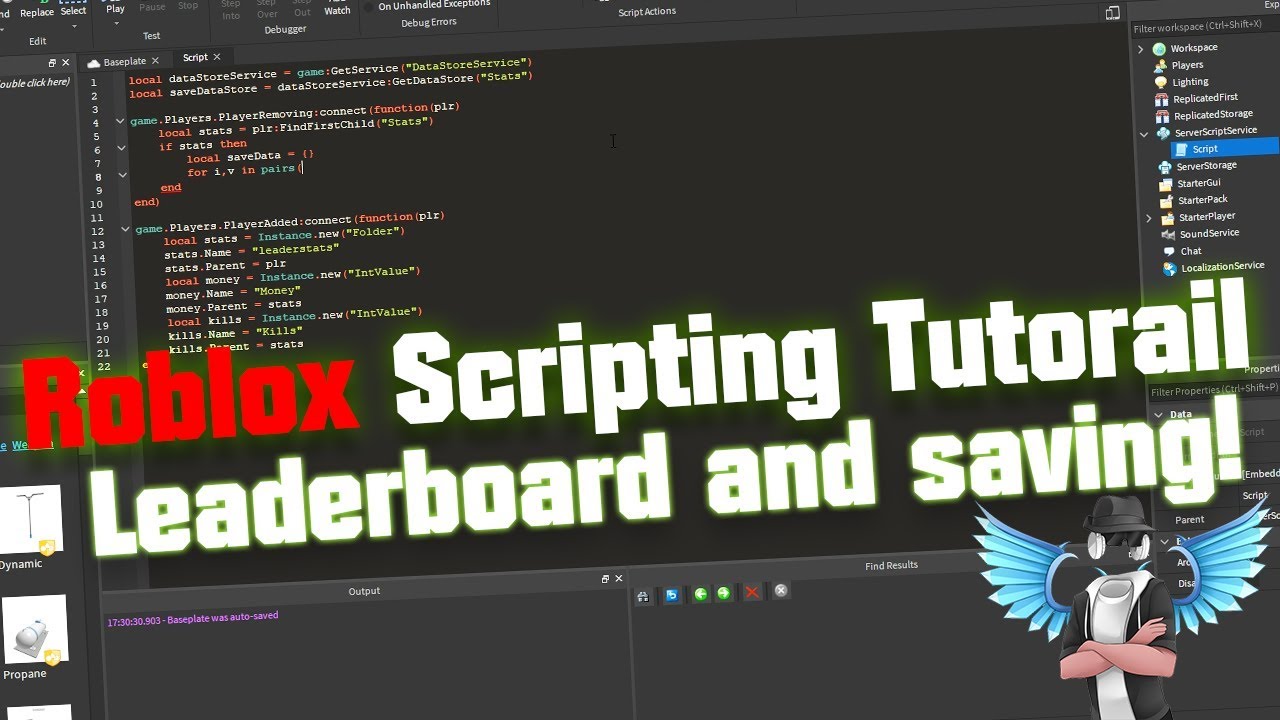Select the Lighting lightbulb icon
The image size is (1280, 720).
click(x=1160, y=82)
